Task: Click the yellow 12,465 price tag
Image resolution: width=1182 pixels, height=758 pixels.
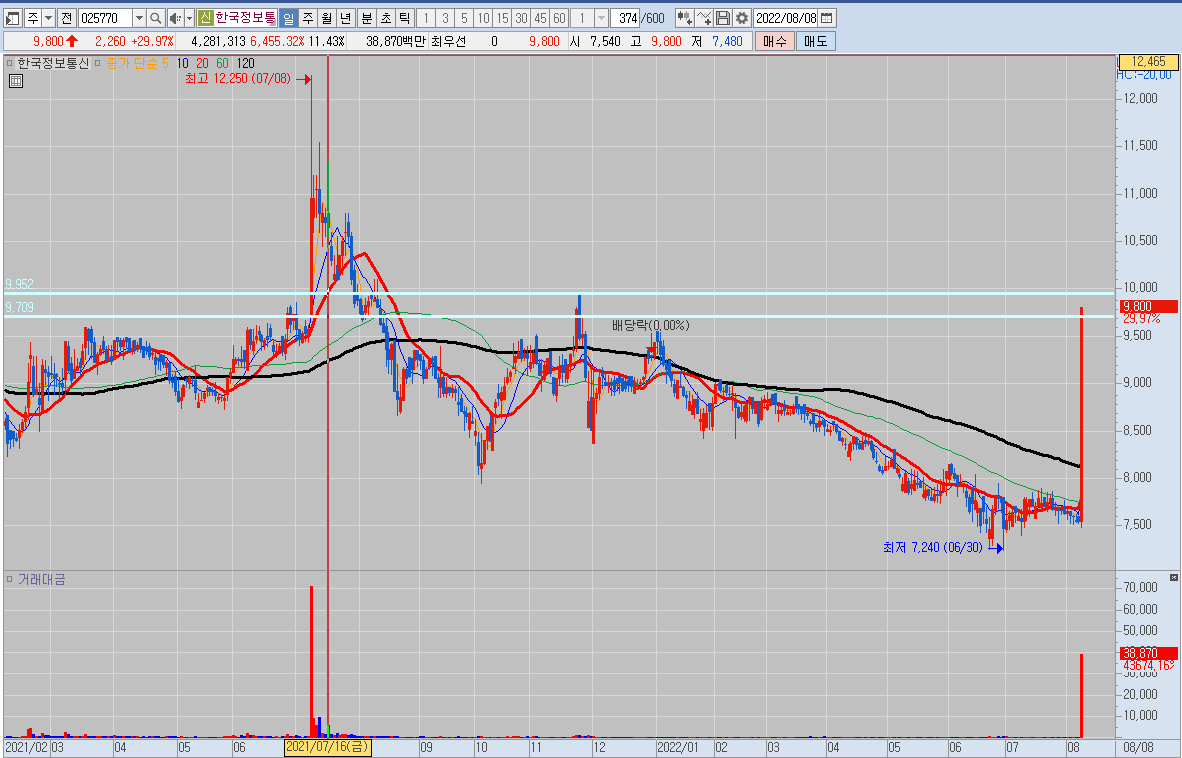Action: [1148, 62]
